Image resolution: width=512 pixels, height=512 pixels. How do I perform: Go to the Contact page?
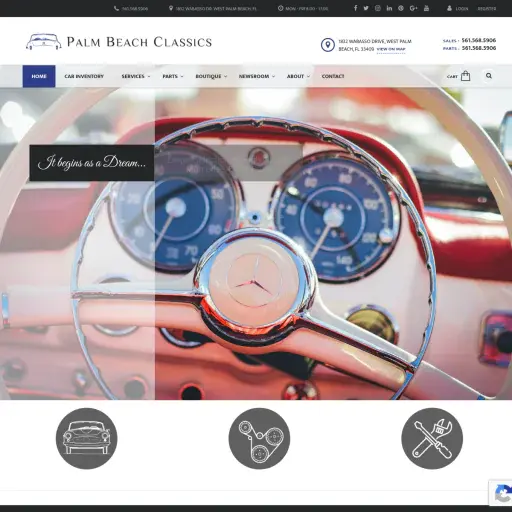click(333, 76)
